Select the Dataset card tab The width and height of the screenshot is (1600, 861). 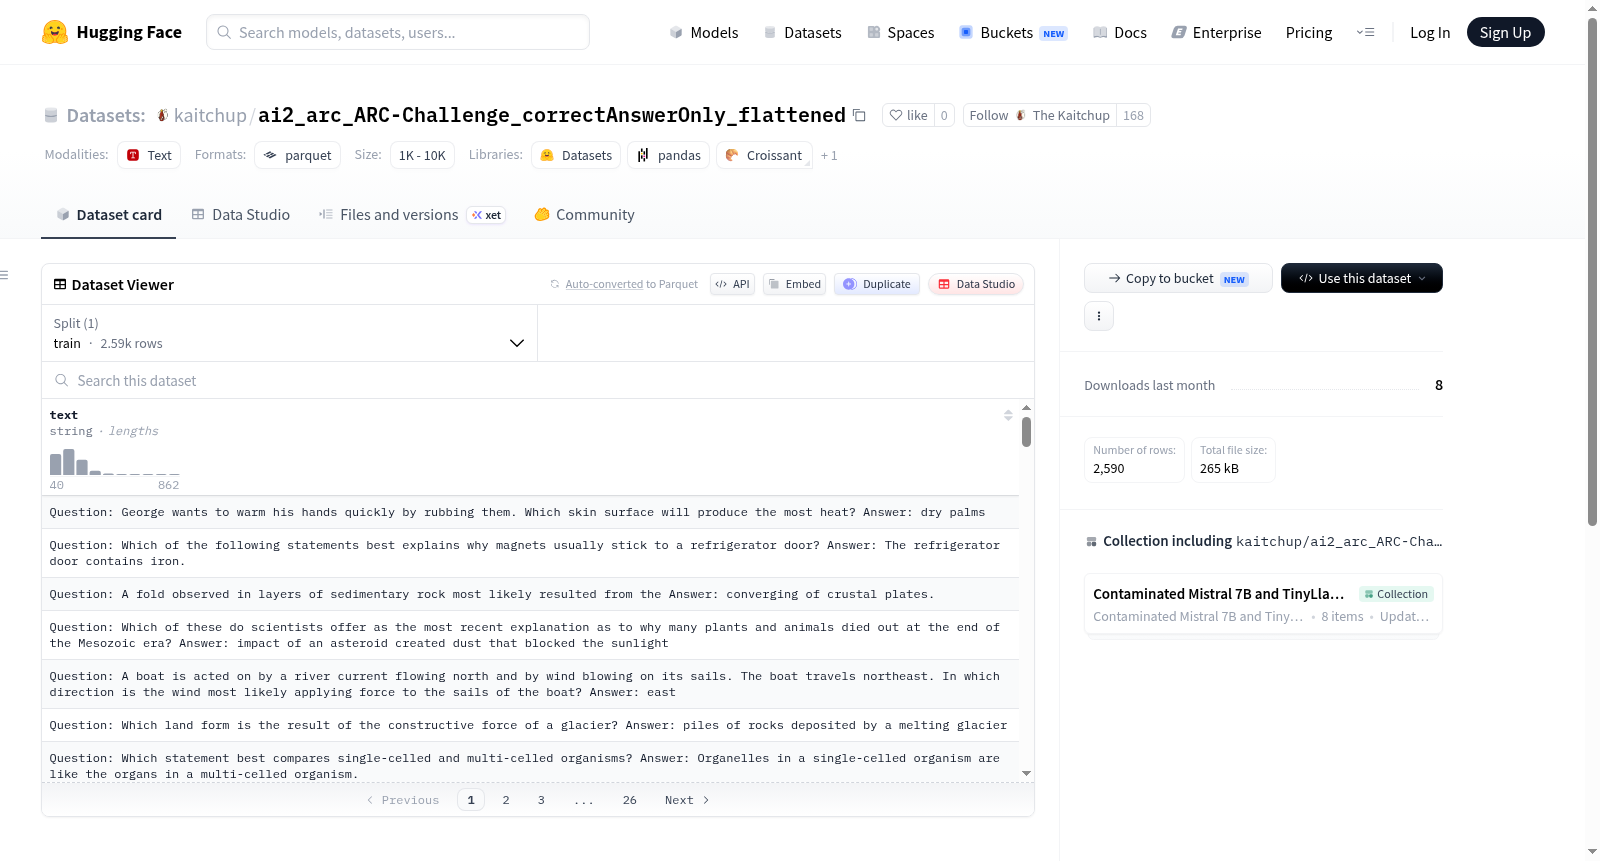(109, 214)
